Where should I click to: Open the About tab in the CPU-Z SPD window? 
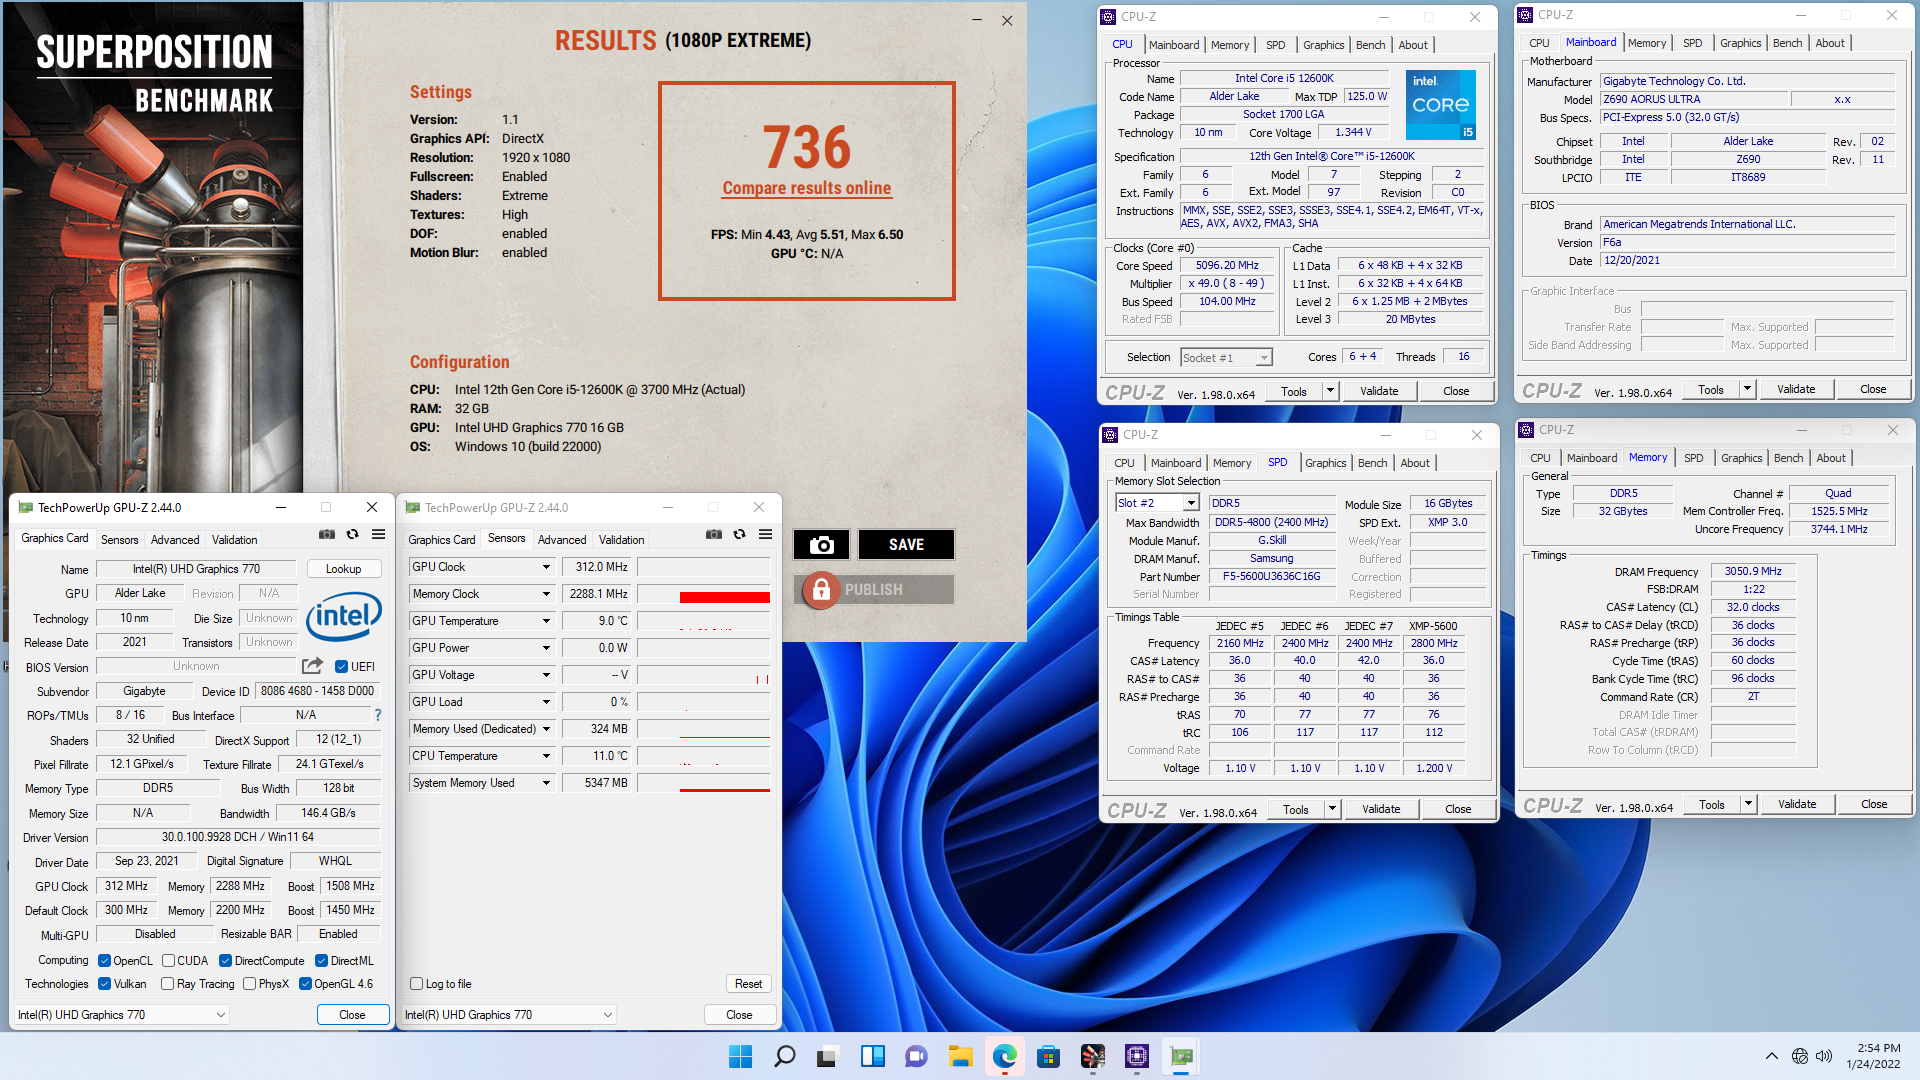click(x=1414, y=463)
